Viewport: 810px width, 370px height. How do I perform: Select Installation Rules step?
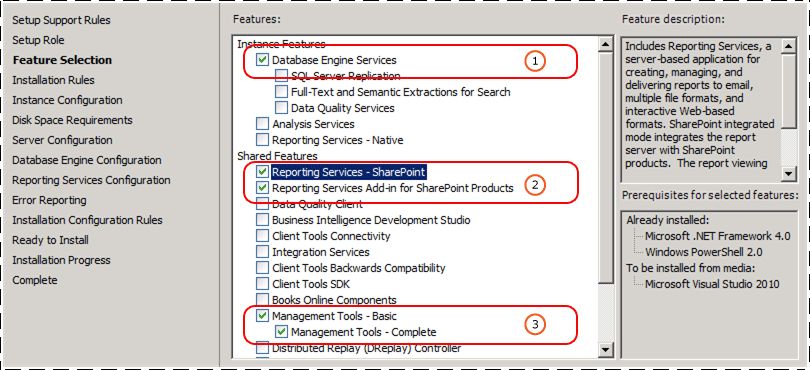tap(53, 80)
